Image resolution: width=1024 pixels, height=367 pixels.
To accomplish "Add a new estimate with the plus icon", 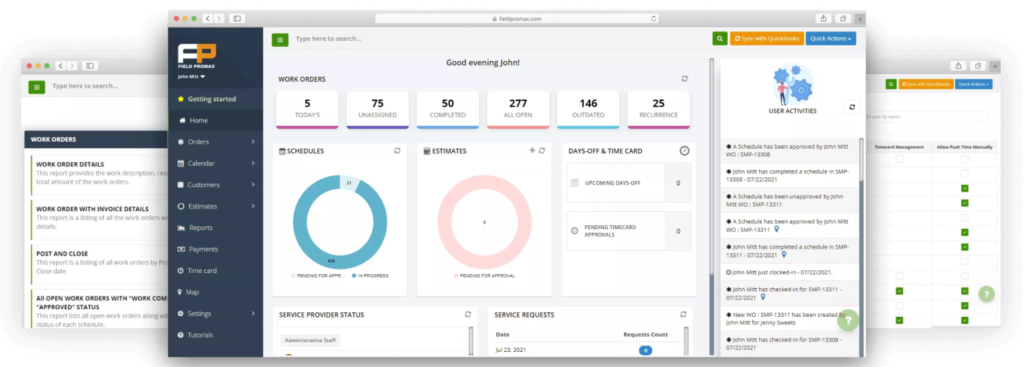I will (x=532, y=151).
